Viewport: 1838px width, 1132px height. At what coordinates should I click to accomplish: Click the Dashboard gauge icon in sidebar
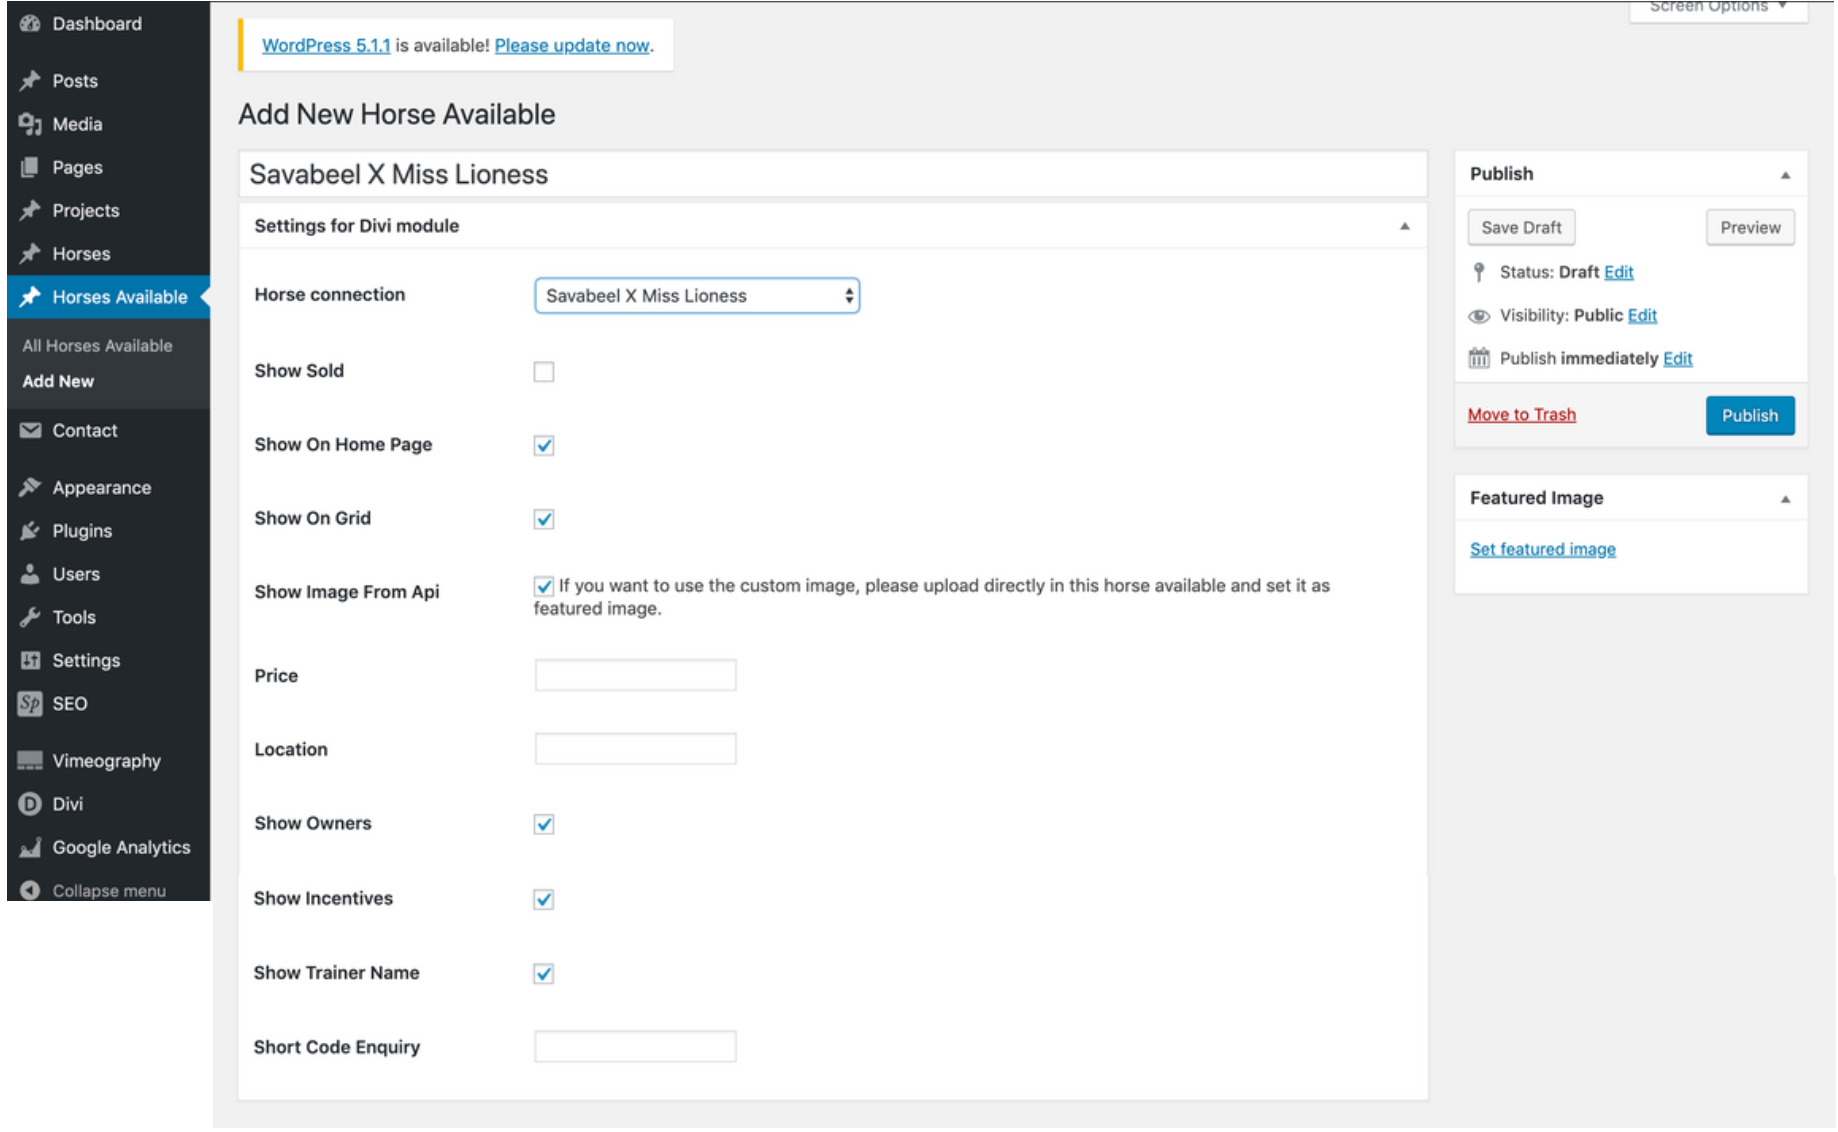(x=30, y=24)
